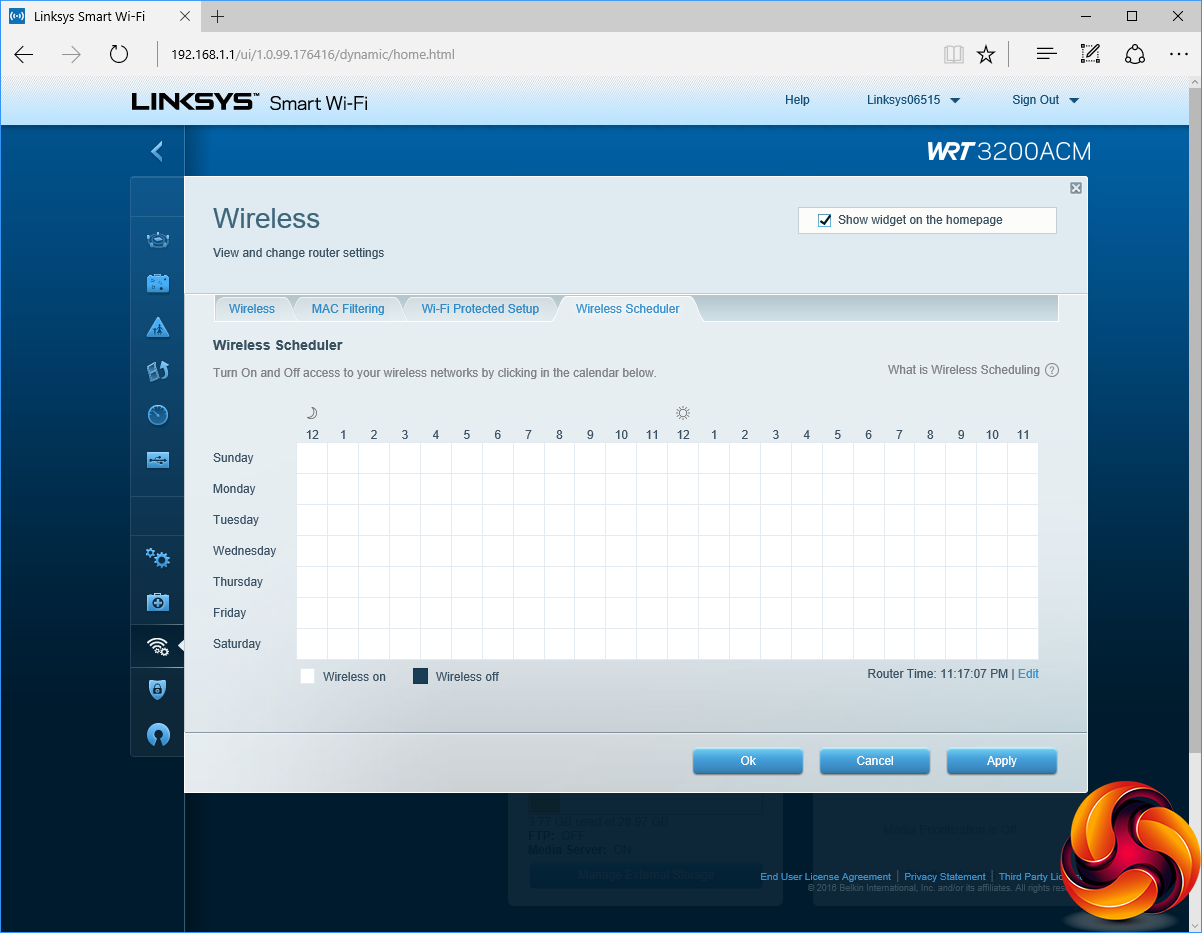Click the dark Wireless off legend swatch
Image resolution: width=1202 pixels, height=933 pixels.
click(421, 677)
